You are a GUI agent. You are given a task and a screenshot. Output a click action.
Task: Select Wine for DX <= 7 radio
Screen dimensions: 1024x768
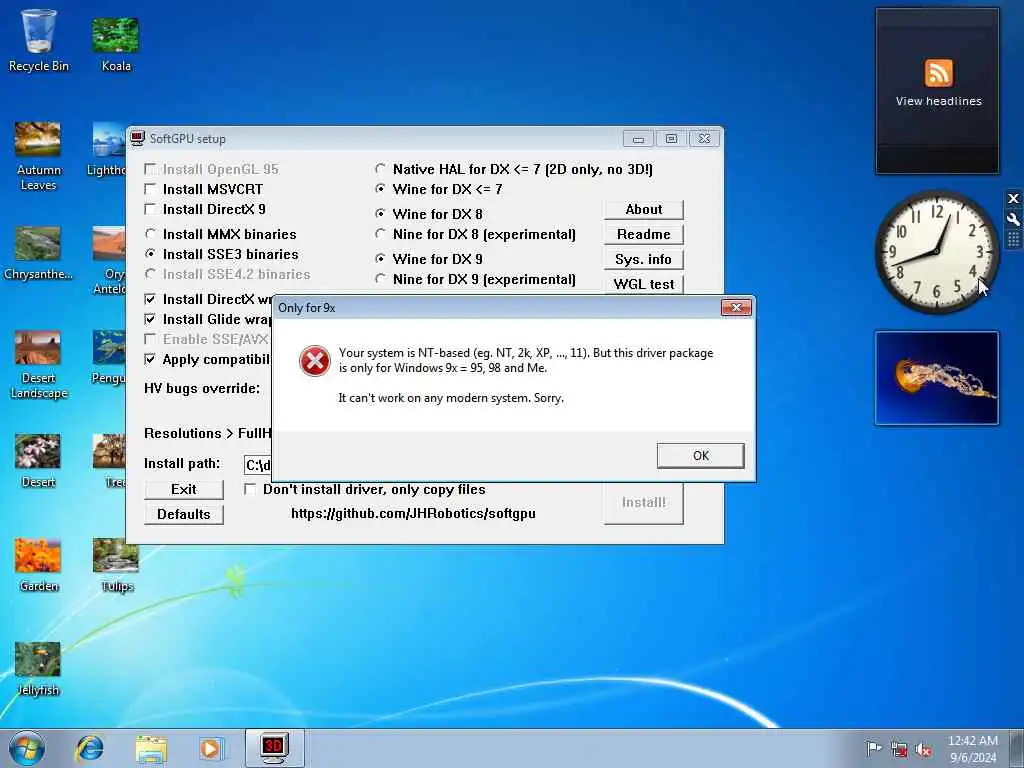point(380,189)
